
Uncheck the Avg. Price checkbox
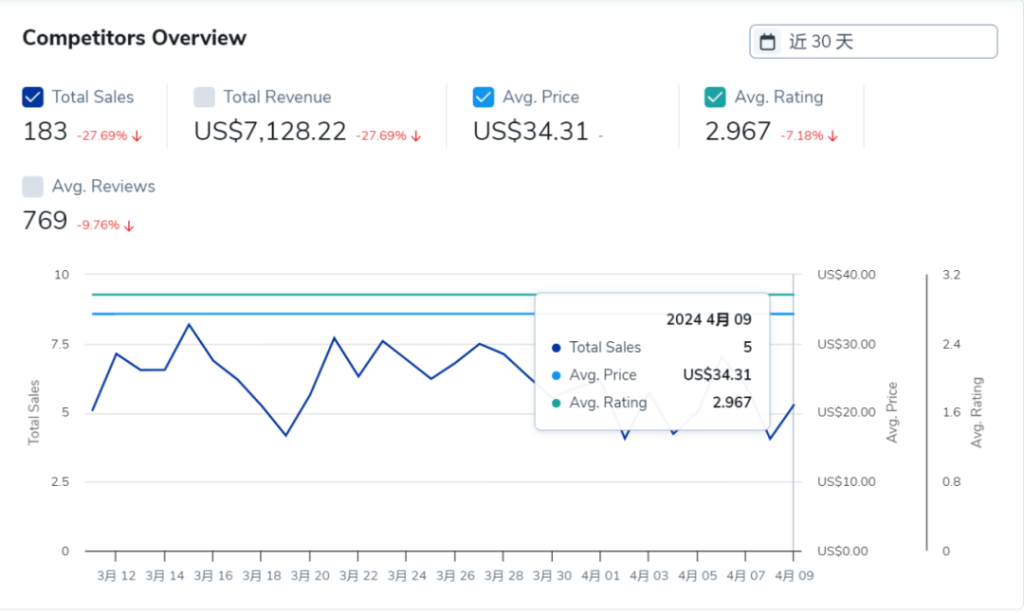coord(484,97)
